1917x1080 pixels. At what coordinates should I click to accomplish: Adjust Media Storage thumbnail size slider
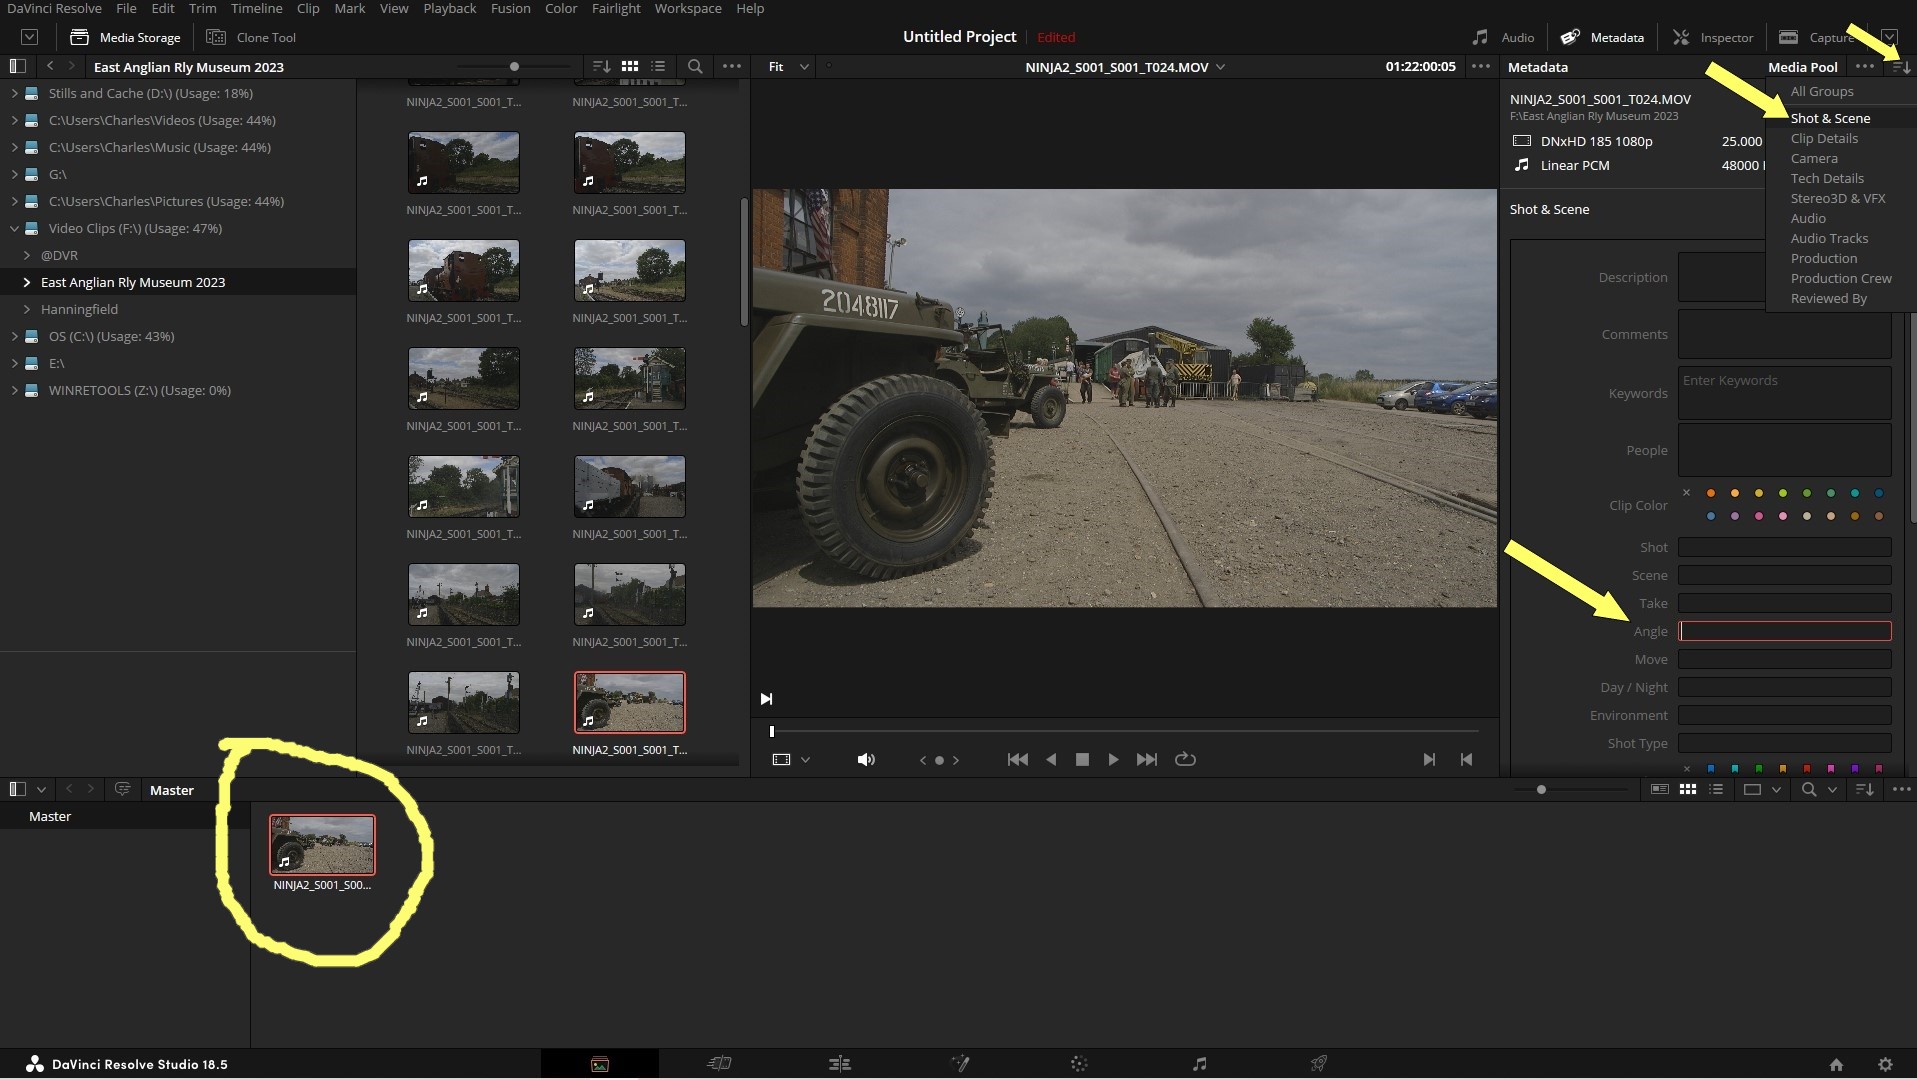514,66
